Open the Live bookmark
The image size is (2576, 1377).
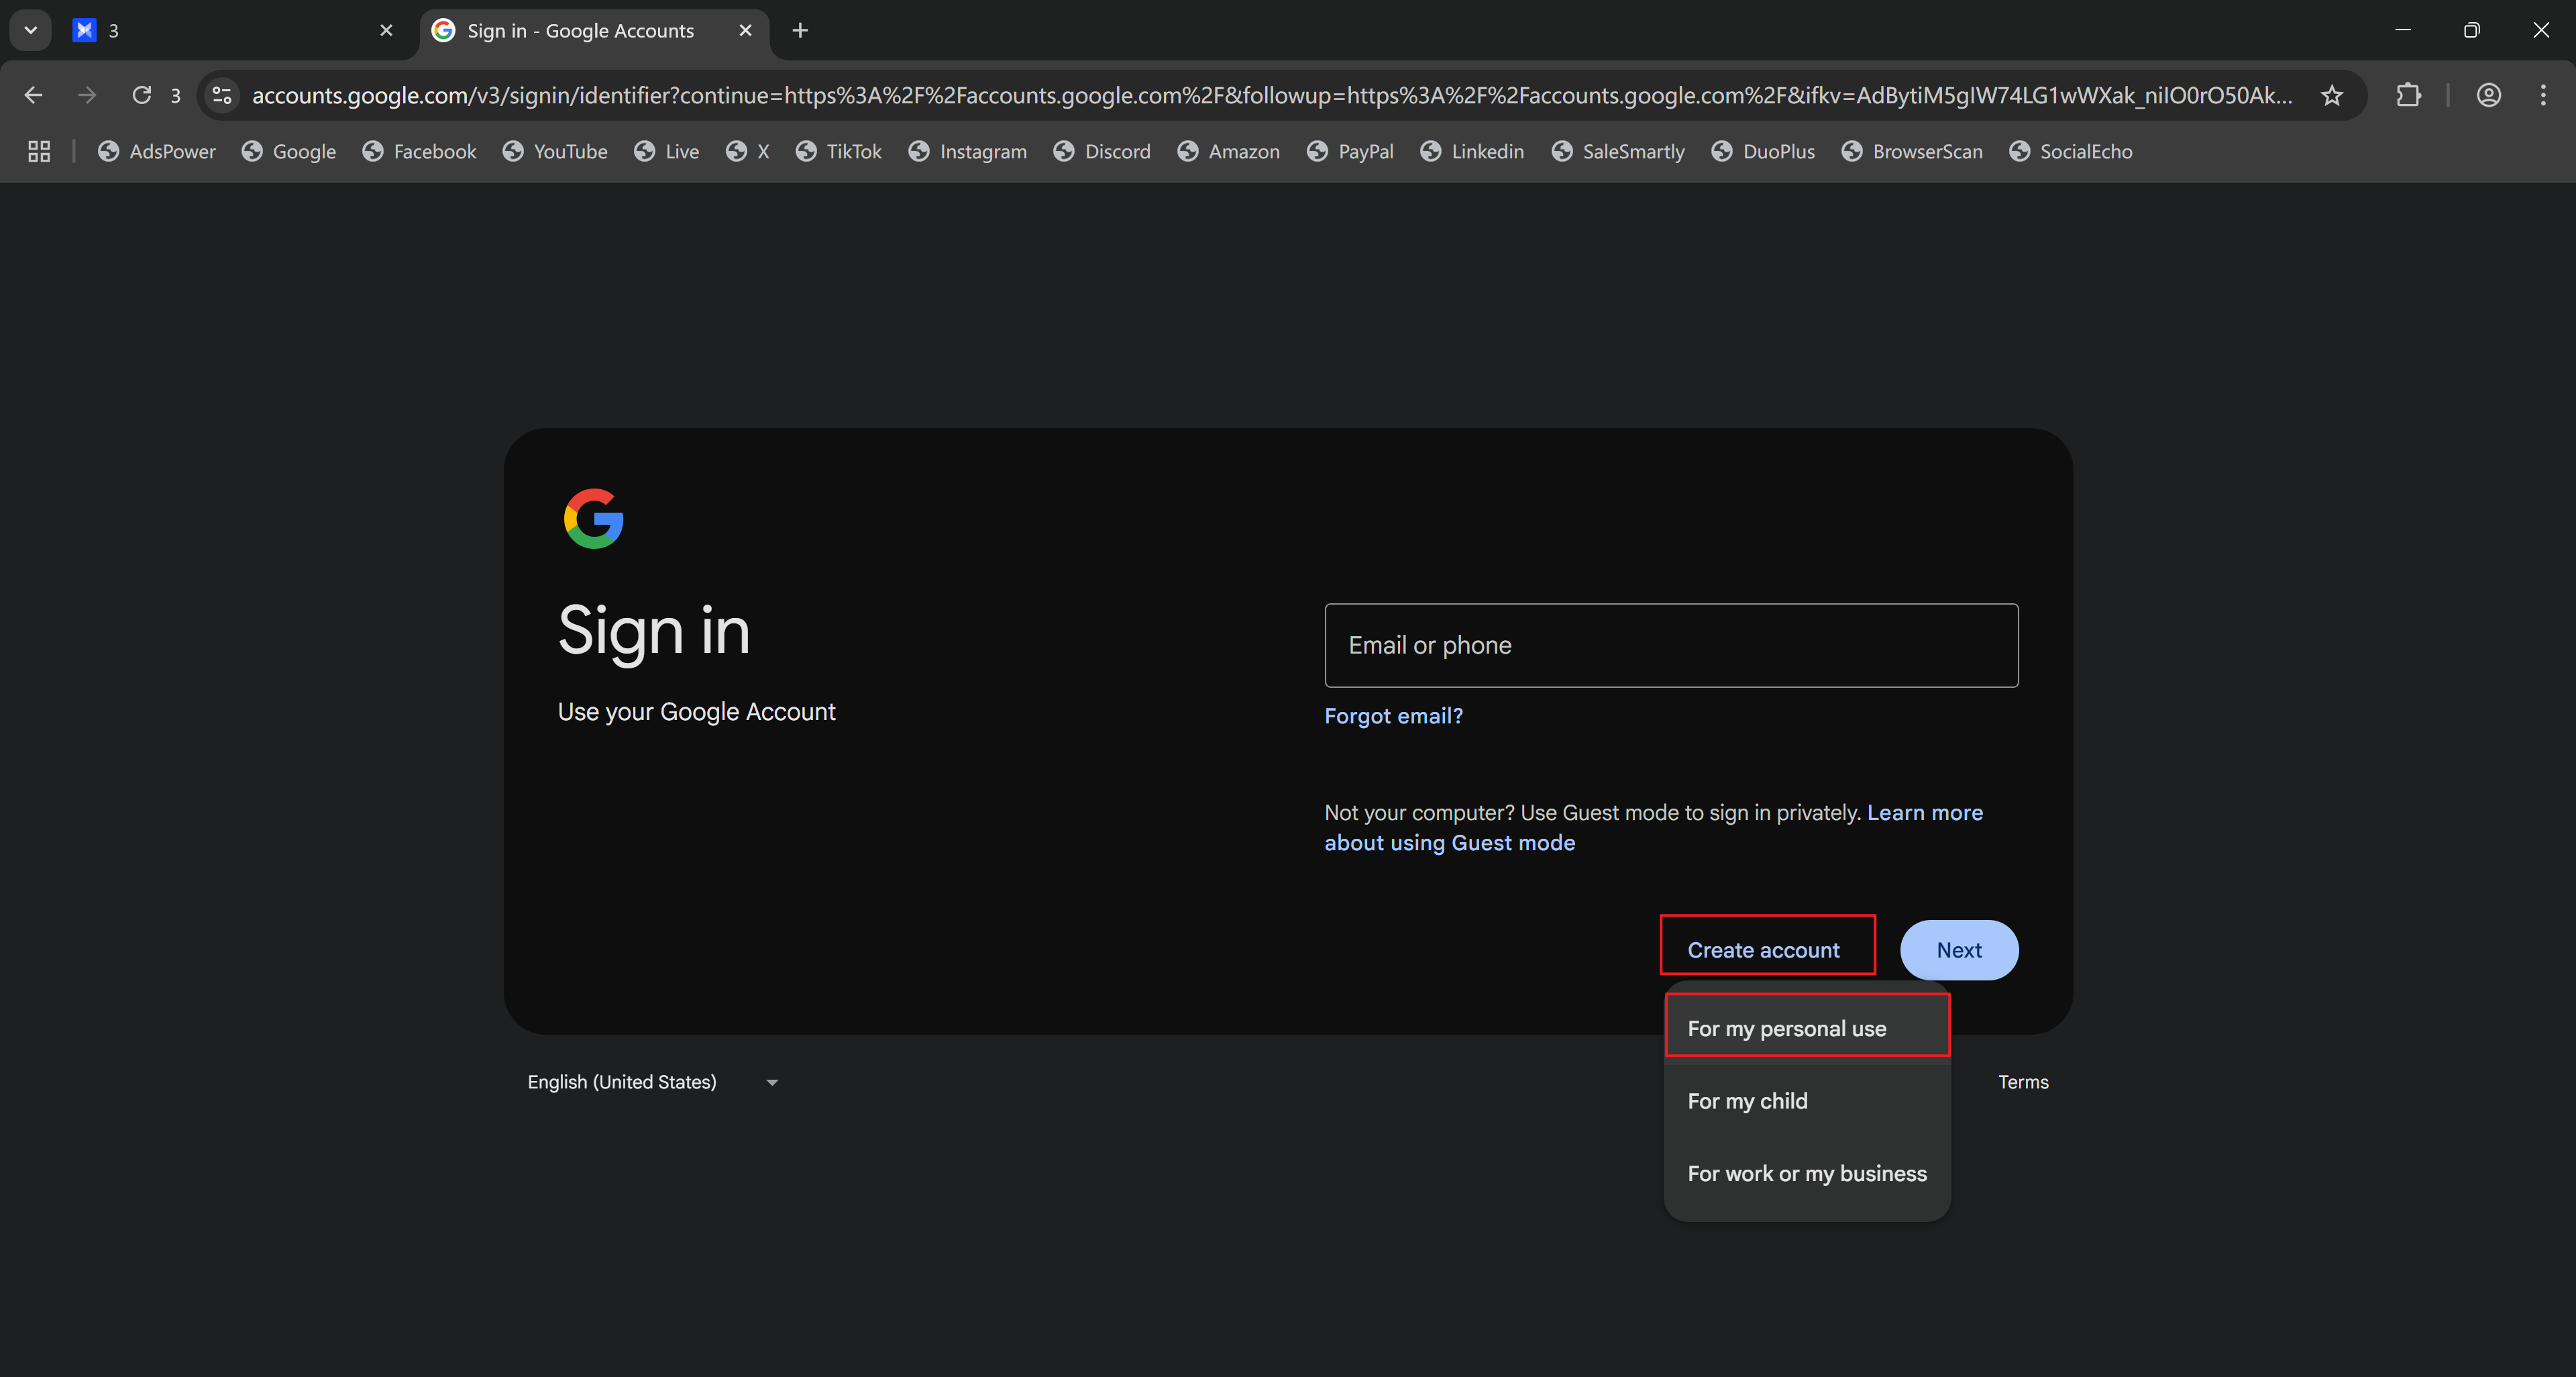click(x=667, y=151)
